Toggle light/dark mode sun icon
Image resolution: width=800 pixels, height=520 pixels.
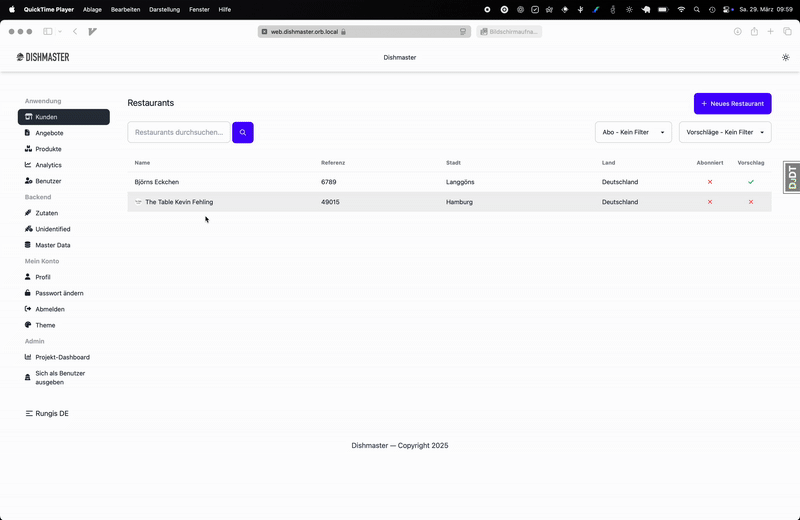point(785,57)
